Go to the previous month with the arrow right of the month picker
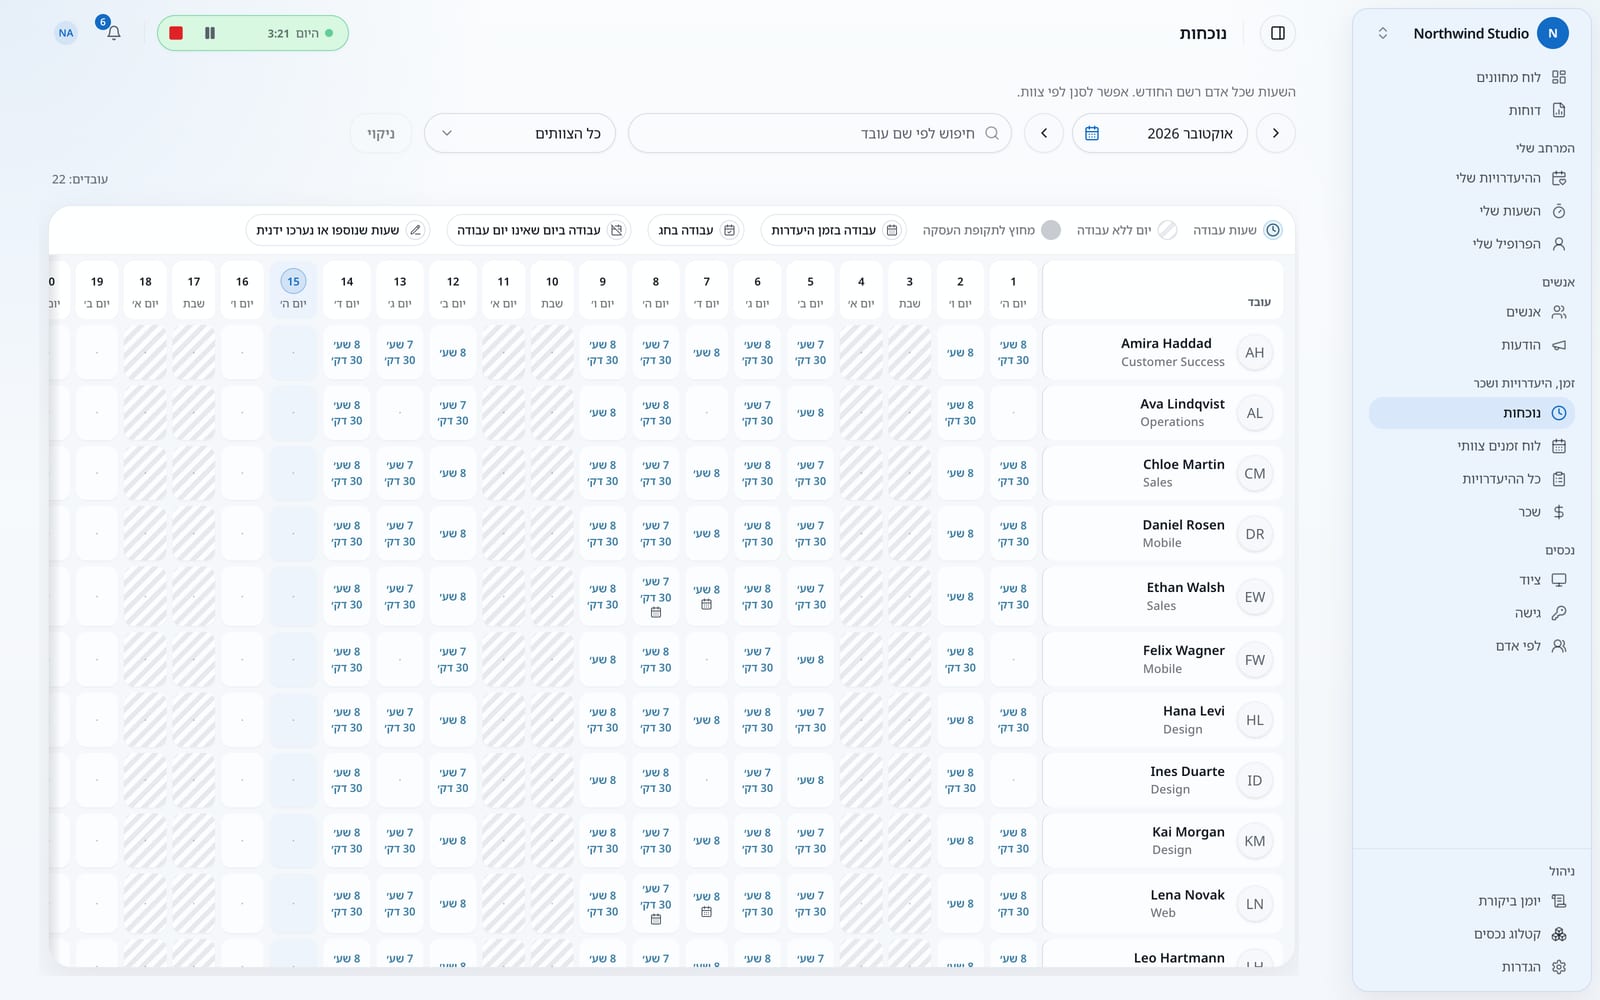 tap(1276, 133)
